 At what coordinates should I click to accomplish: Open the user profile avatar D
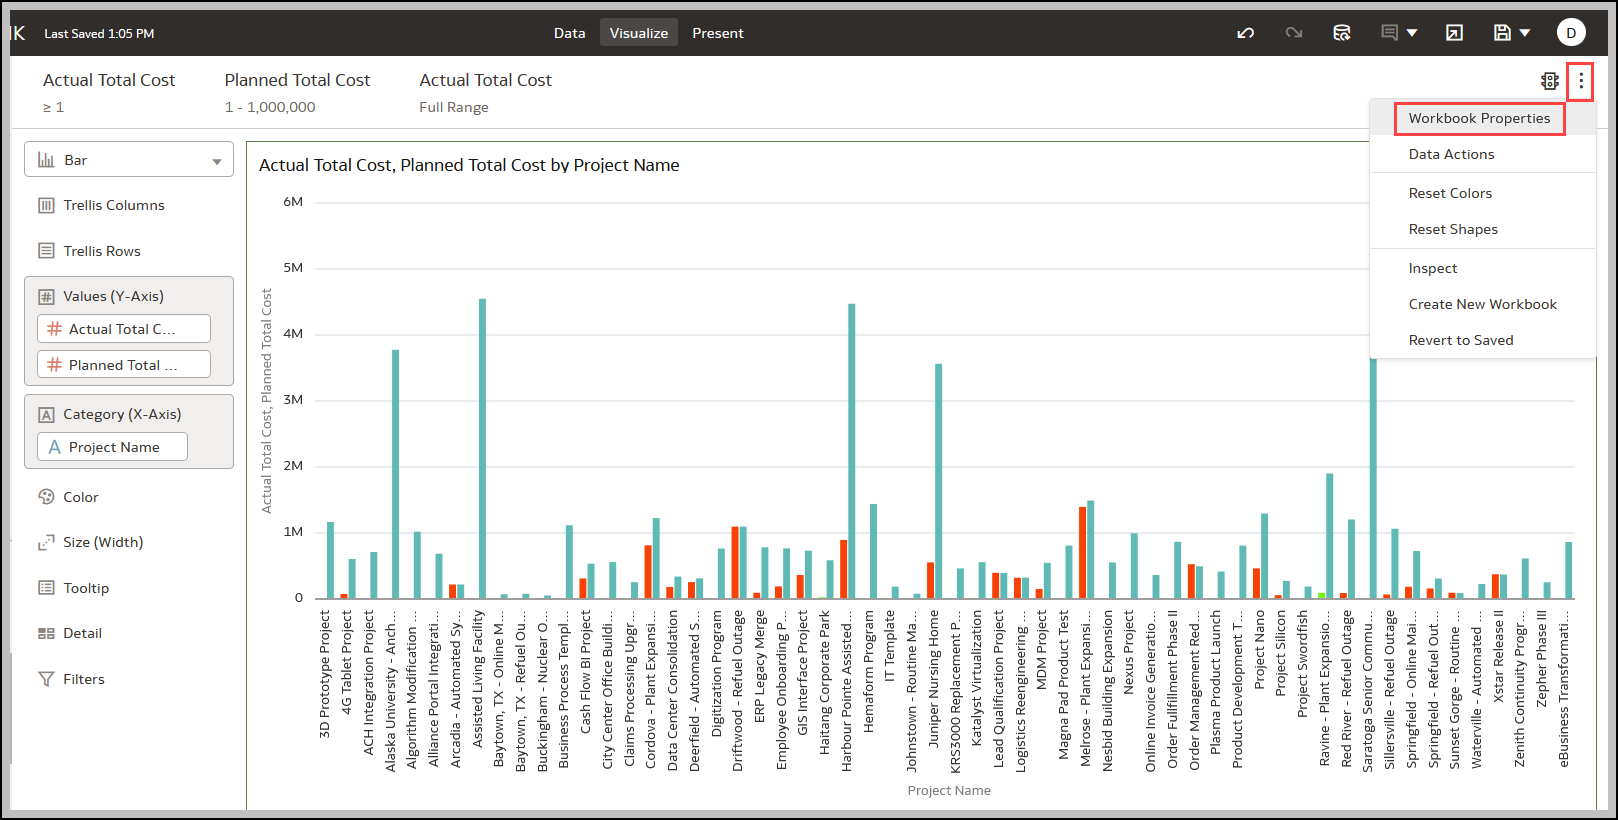pos(1571,33)
